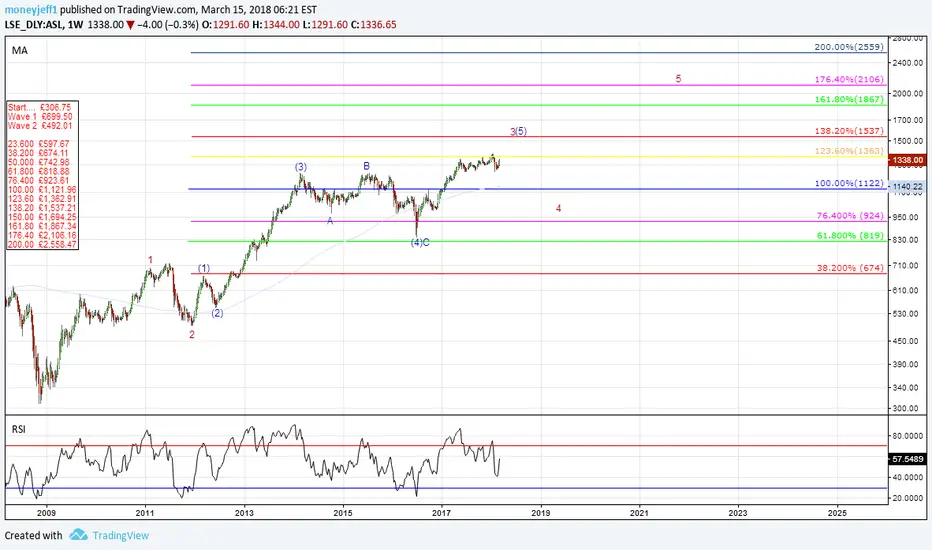This screenshot has width=932, height=550.
Task: Click the 100.00%(1122) Fibonacci label
Action: point(849,183)
